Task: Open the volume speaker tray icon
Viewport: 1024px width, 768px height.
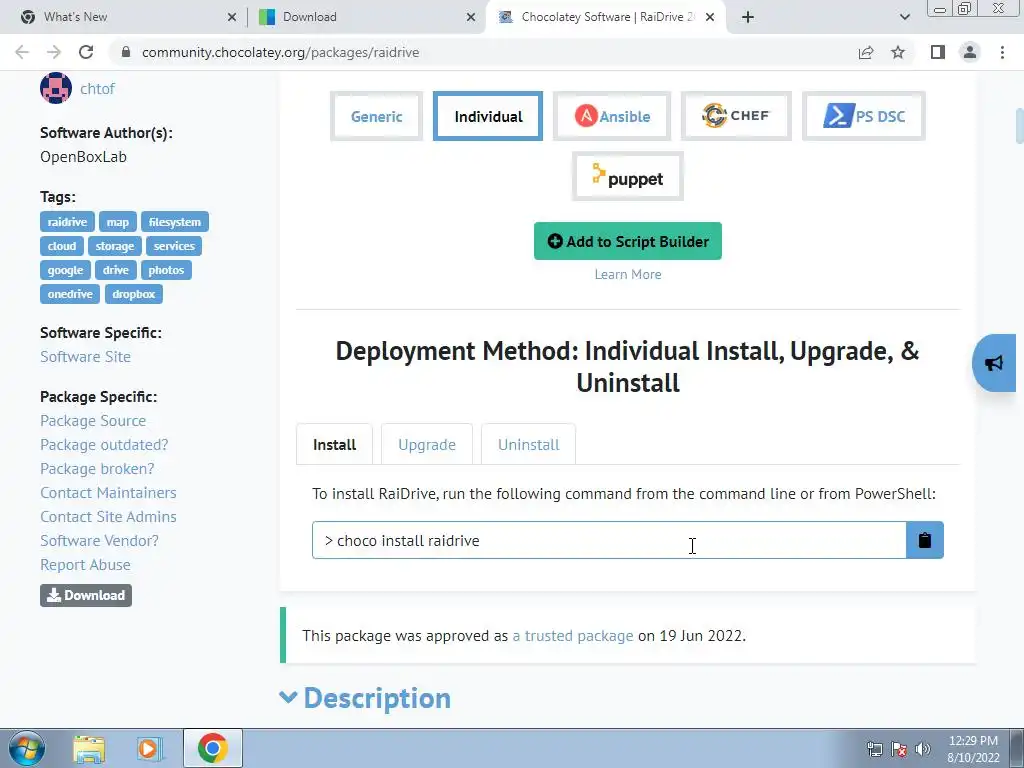Action: pyautogui.click(x=923, y=749)
